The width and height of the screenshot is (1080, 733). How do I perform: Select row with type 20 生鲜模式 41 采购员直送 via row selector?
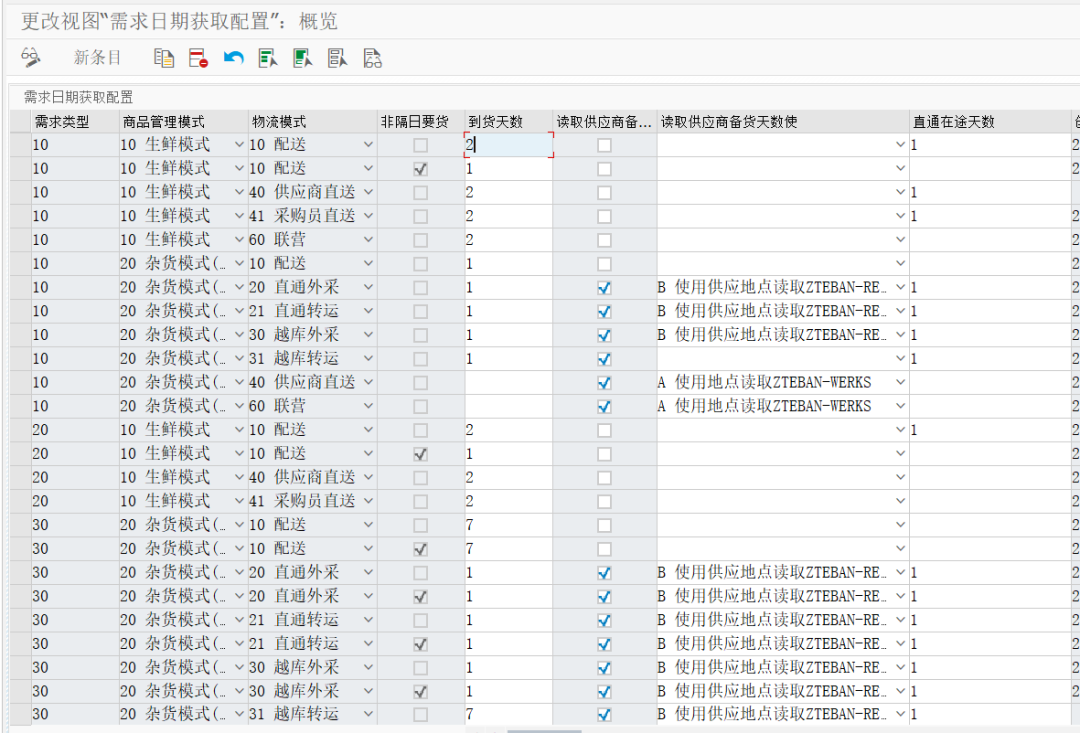[21, 501]
